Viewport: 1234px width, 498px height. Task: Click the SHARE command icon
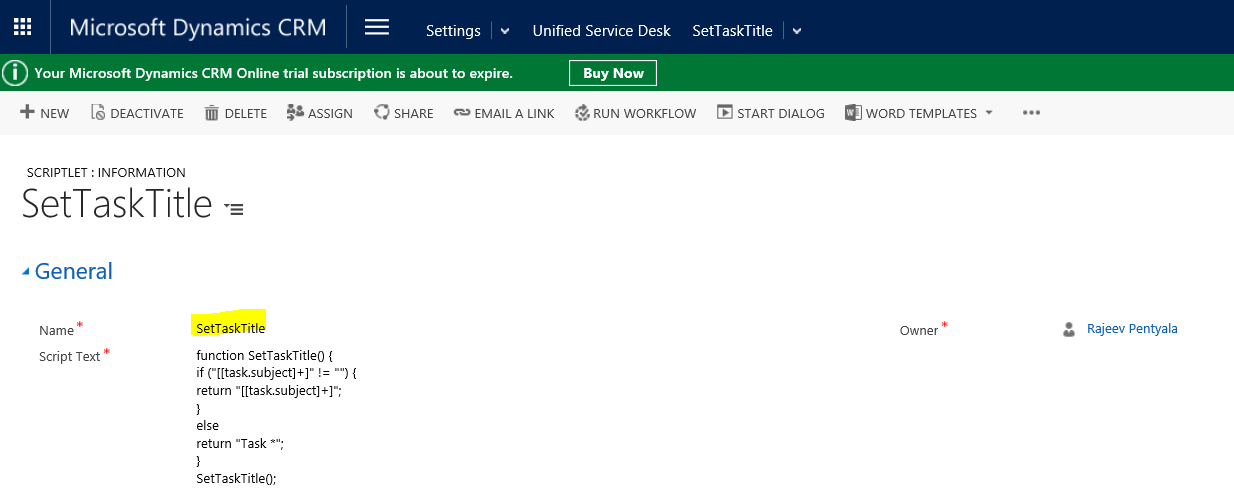click(x=381, y=113)
